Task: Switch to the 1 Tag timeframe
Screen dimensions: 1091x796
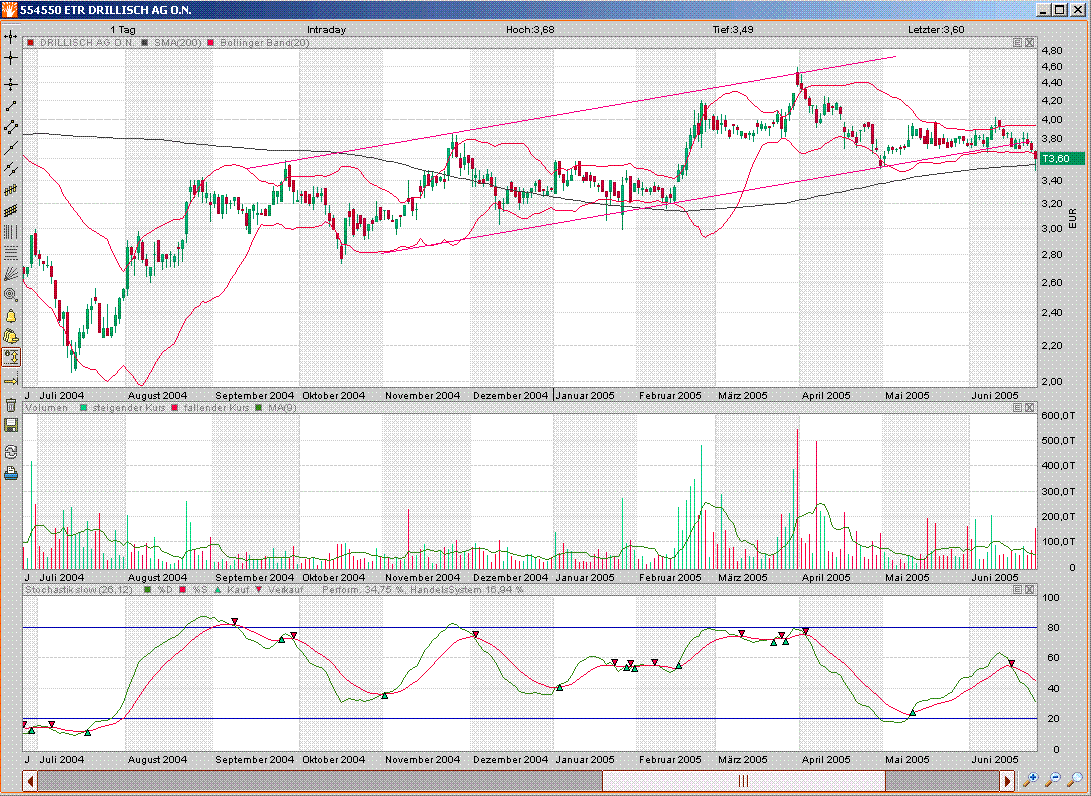Action: (122, 29)
